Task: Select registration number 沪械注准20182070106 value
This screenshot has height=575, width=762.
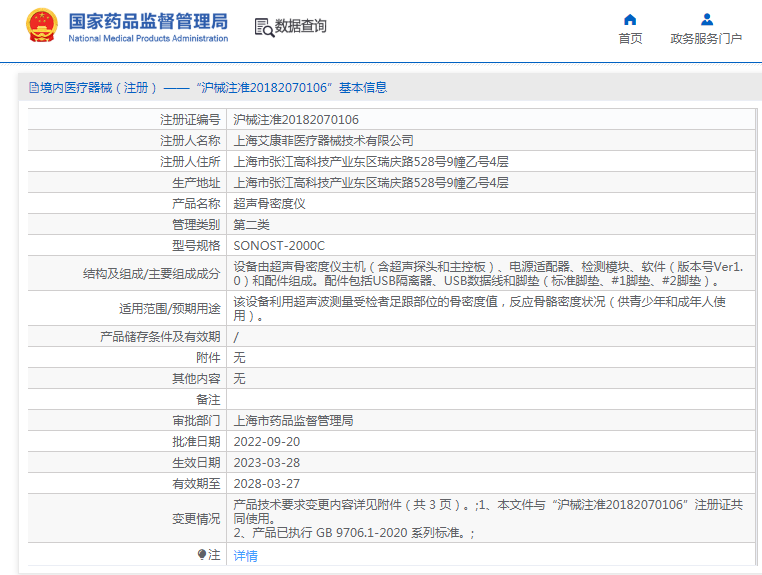Action: 296,120
